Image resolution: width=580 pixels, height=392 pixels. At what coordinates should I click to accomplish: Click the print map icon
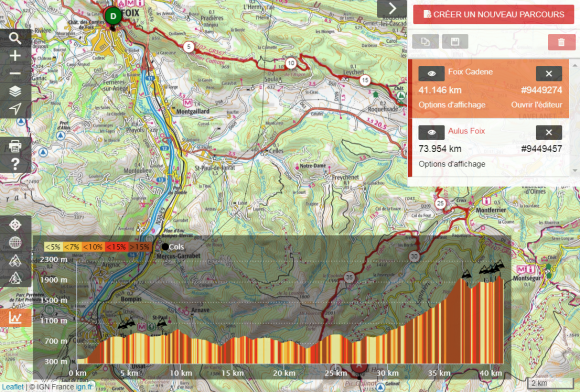pyautogui.click(x=15, y=146)
